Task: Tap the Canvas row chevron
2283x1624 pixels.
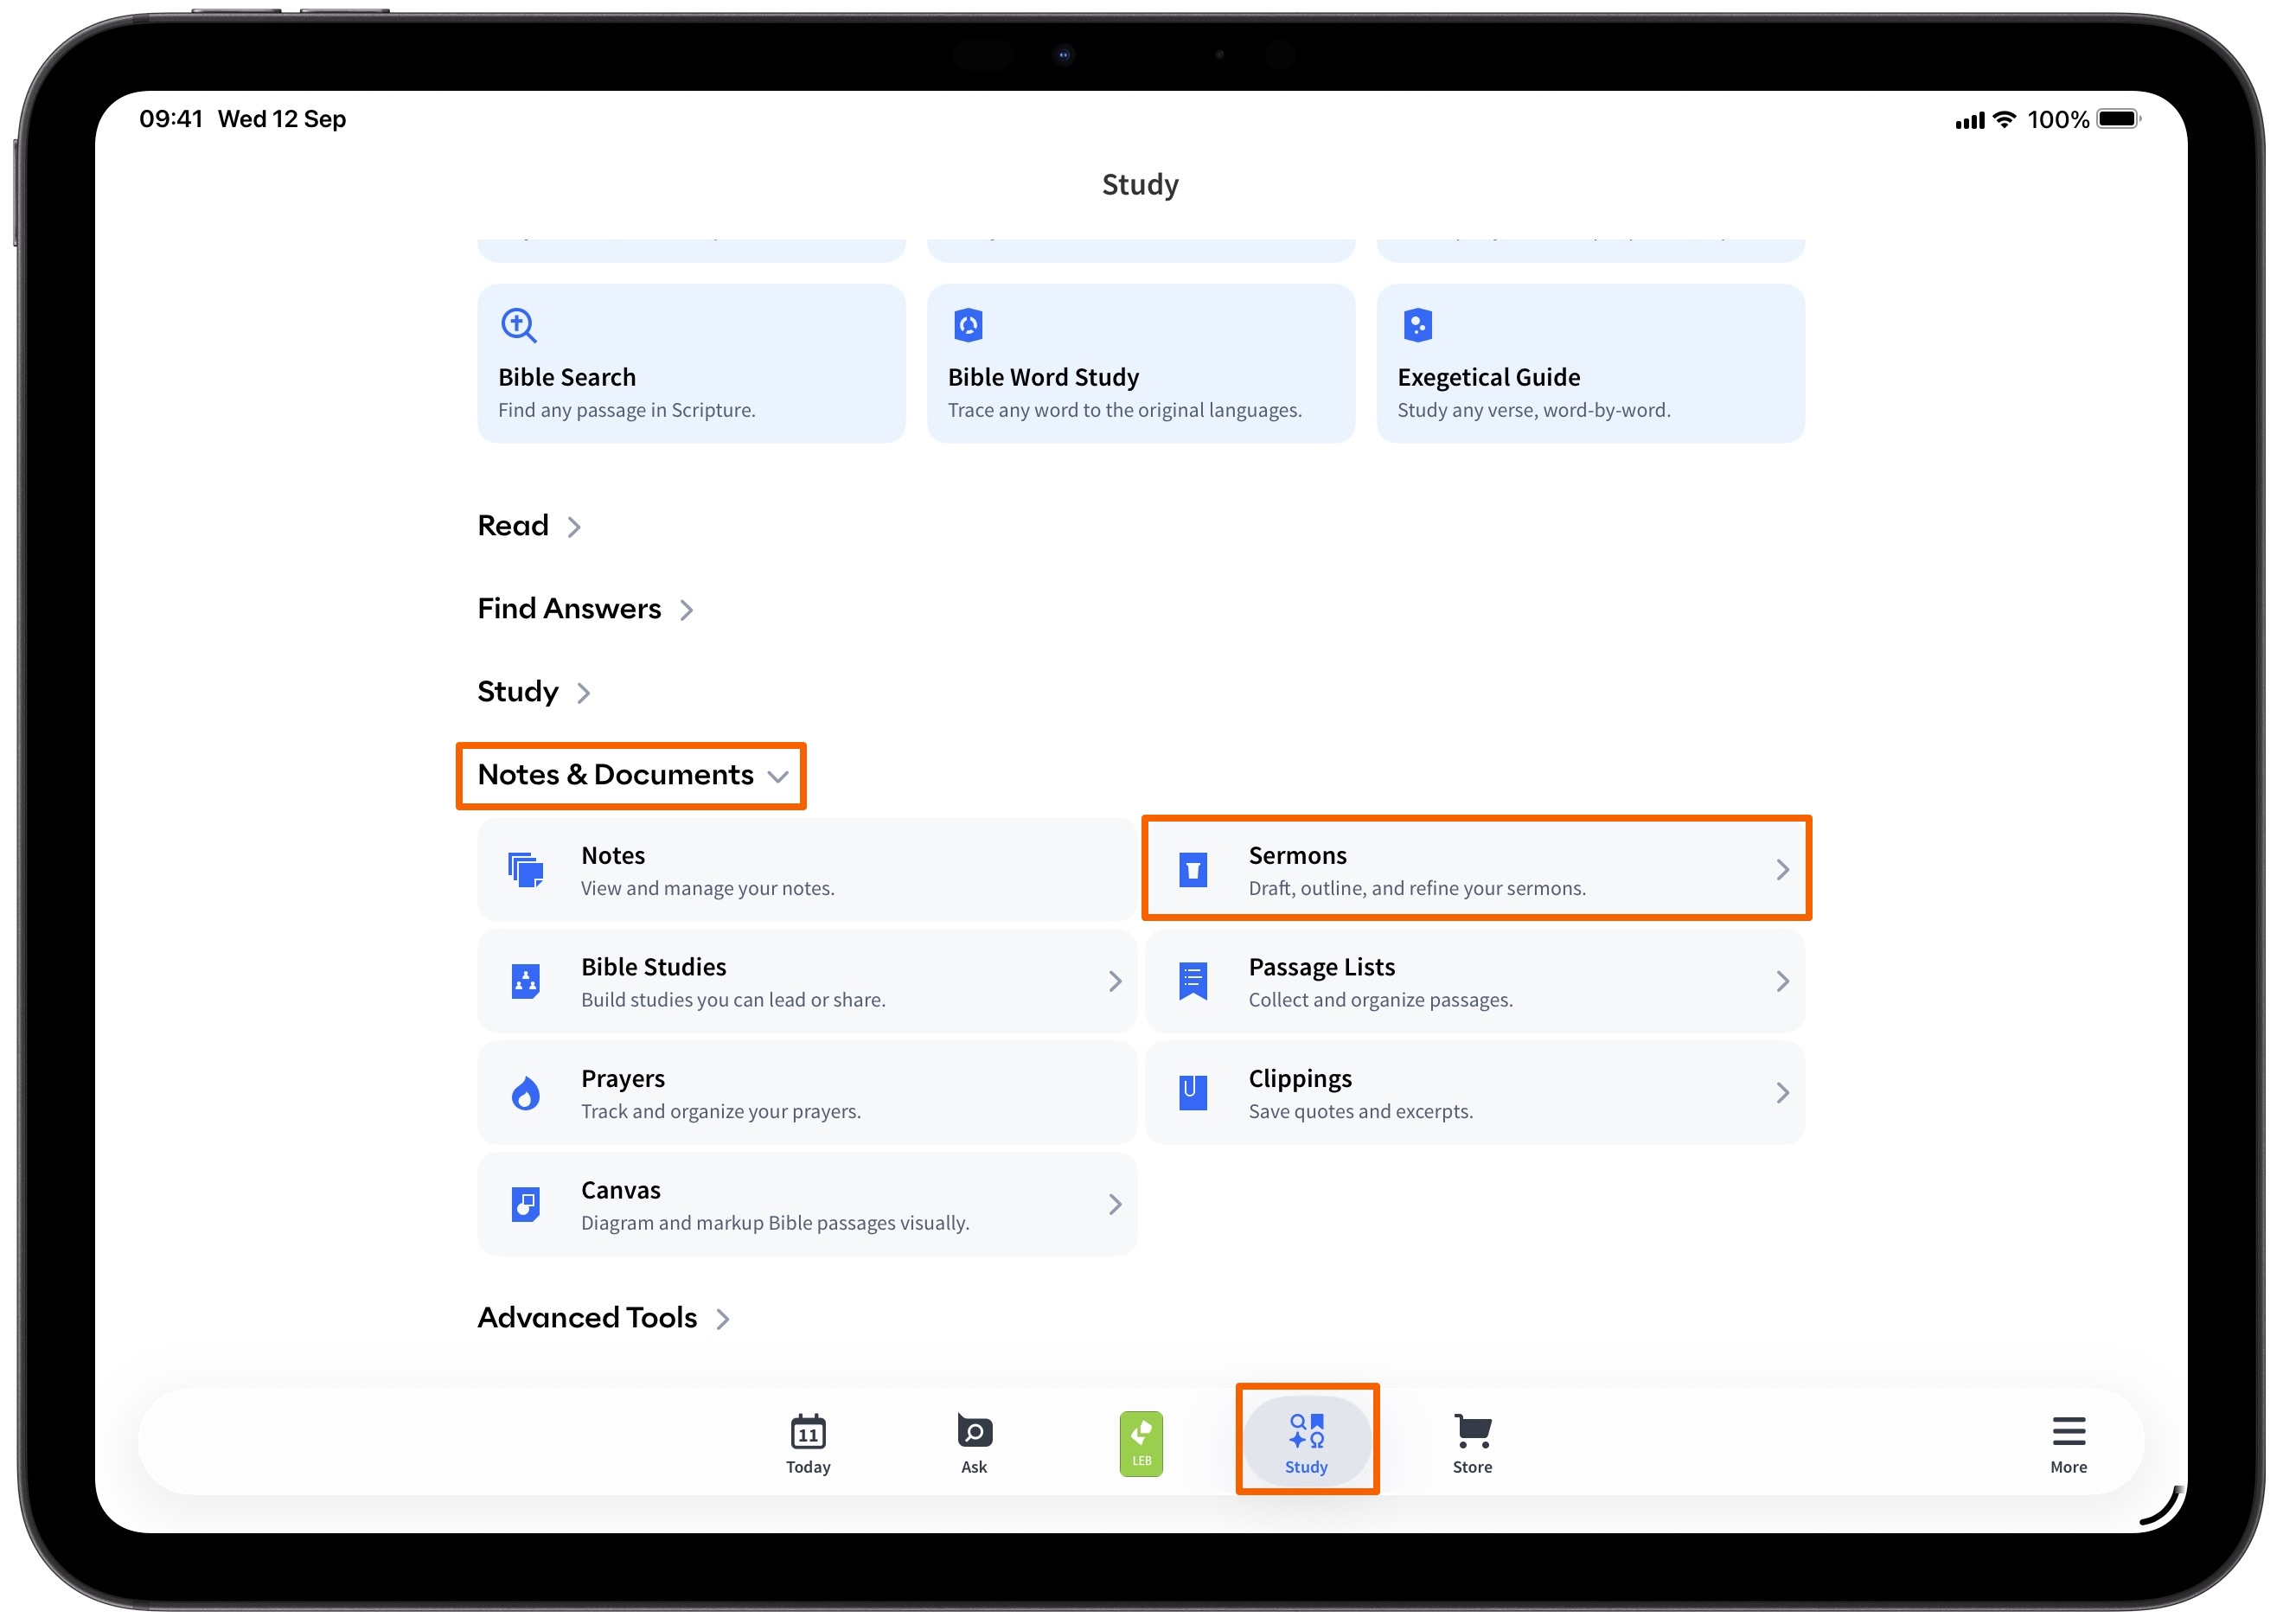Action: [x=1114, y=1204]
